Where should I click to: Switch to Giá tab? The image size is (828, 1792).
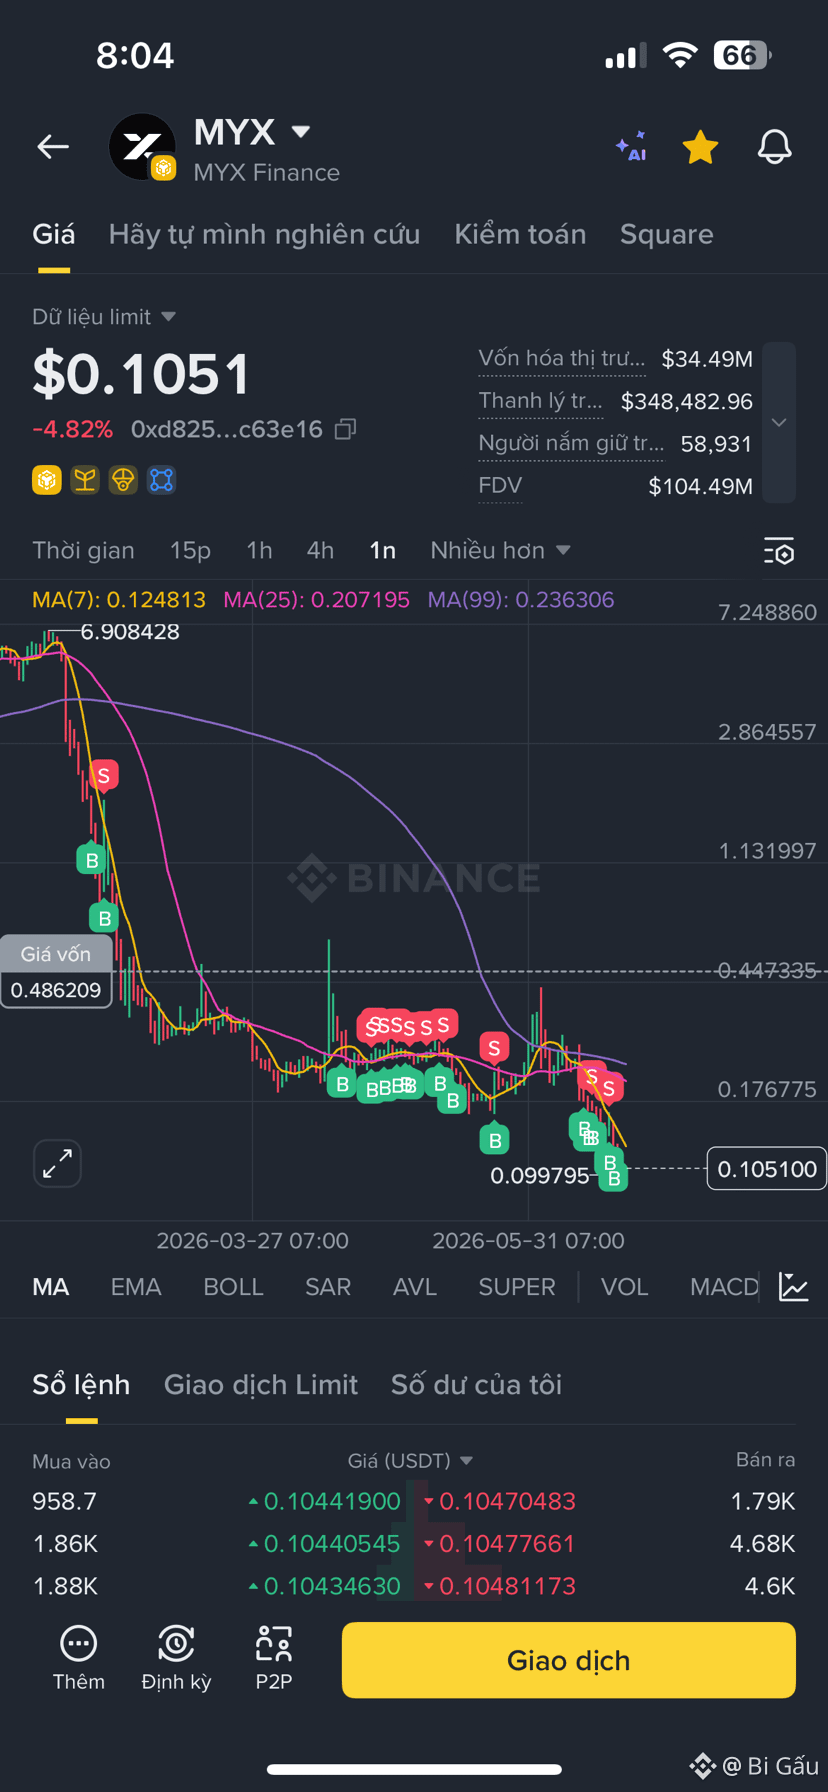click(54, 234)
